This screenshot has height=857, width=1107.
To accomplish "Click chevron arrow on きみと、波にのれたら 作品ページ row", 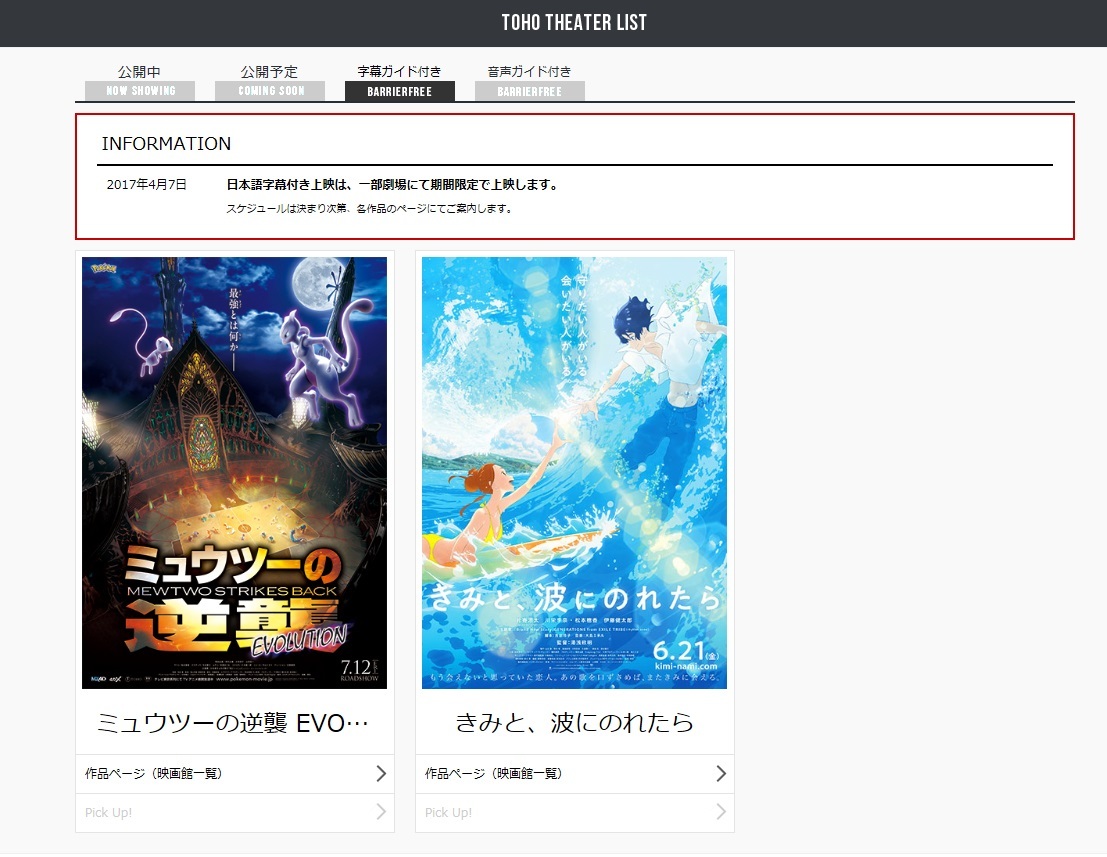I will point(721,774).
